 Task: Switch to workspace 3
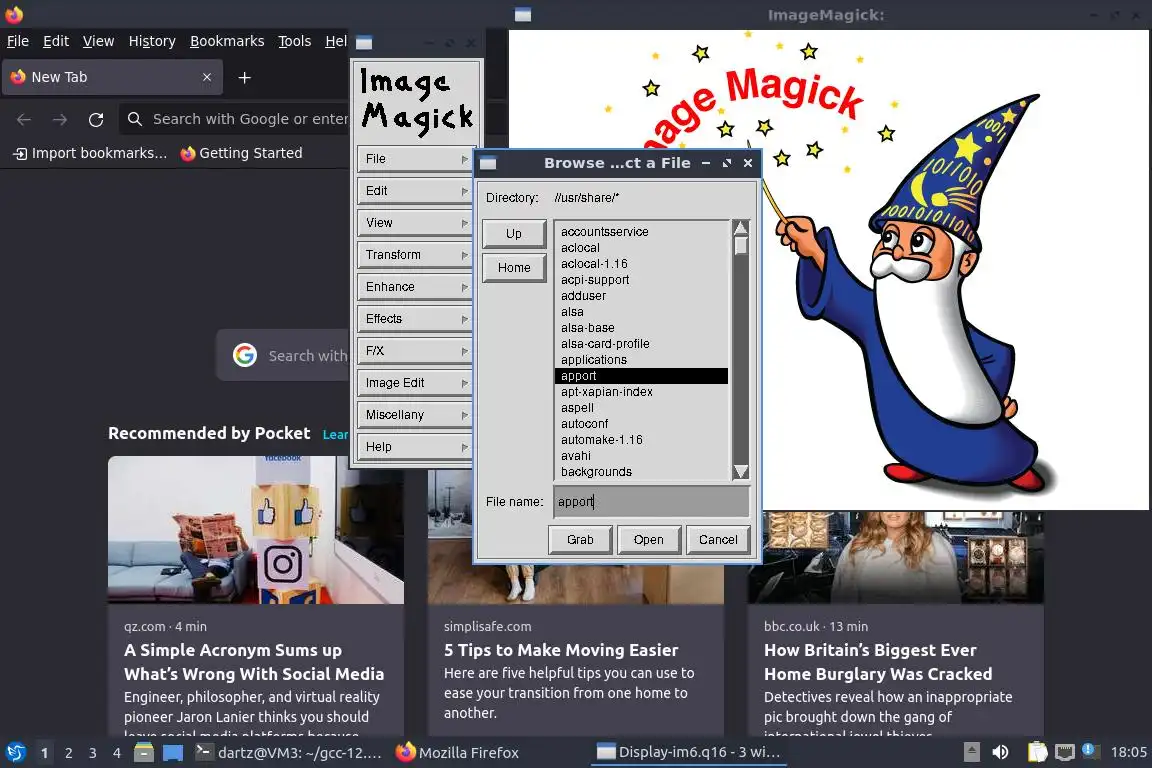(93, 753)
